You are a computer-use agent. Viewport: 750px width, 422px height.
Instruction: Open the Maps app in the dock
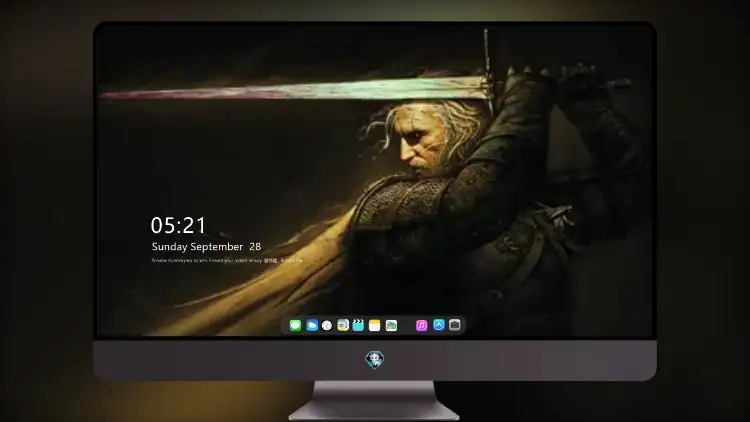point(391,325)
